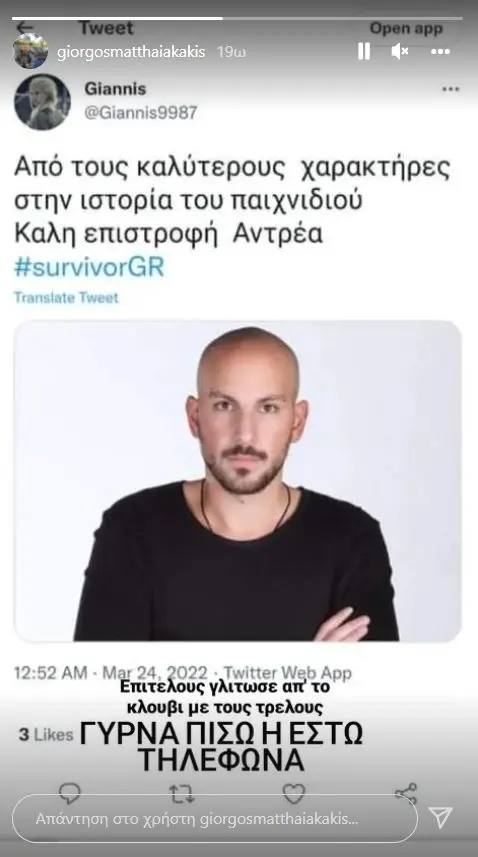Click the story progress bar
Screen dimensions: 478x857
click(239, 18)
